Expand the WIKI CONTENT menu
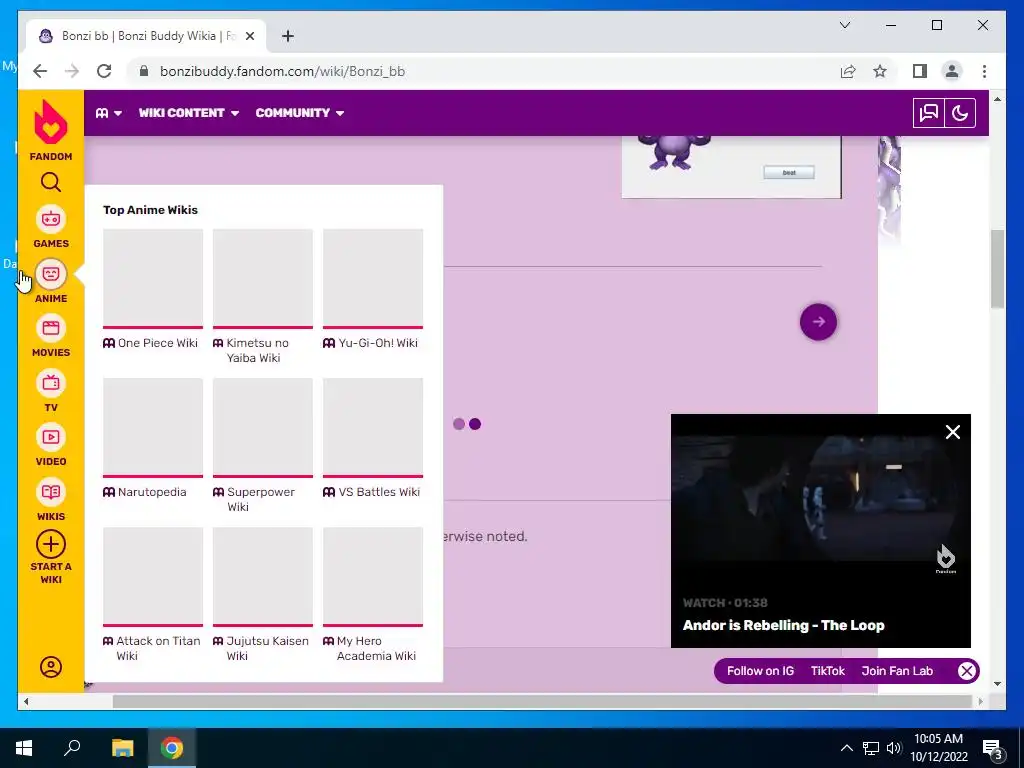Viewport: 1024px width, 768px height. pyautogui.click(x=189, y=113)
